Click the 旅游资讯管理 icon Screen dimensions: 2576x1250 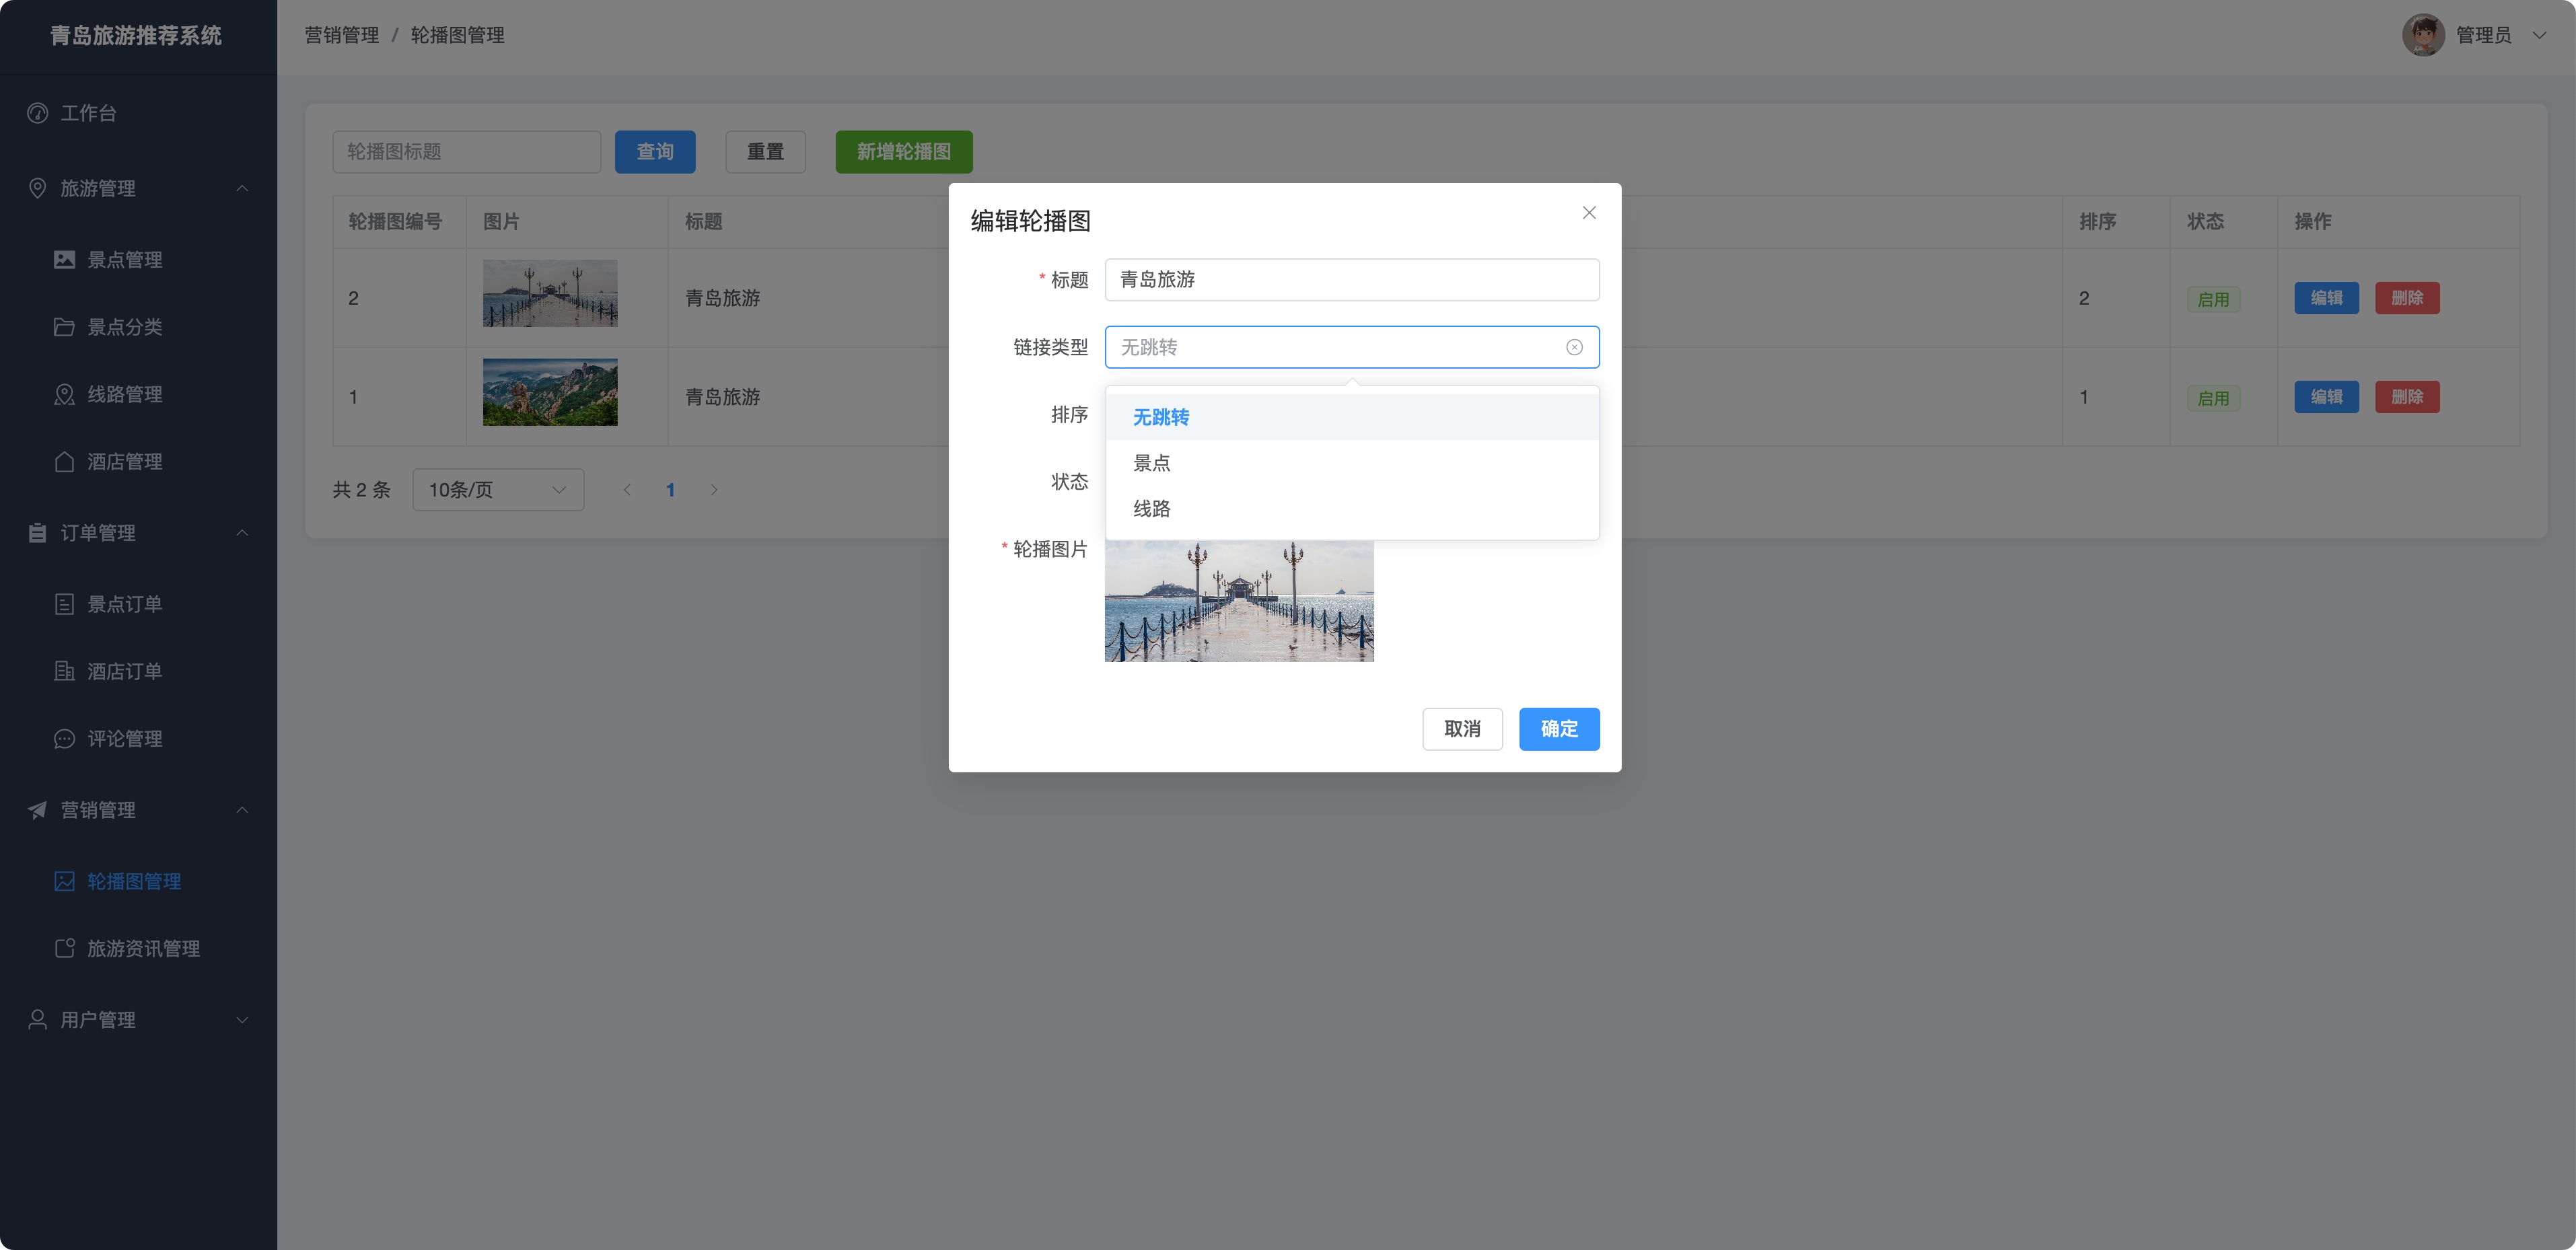coord(65,948)
